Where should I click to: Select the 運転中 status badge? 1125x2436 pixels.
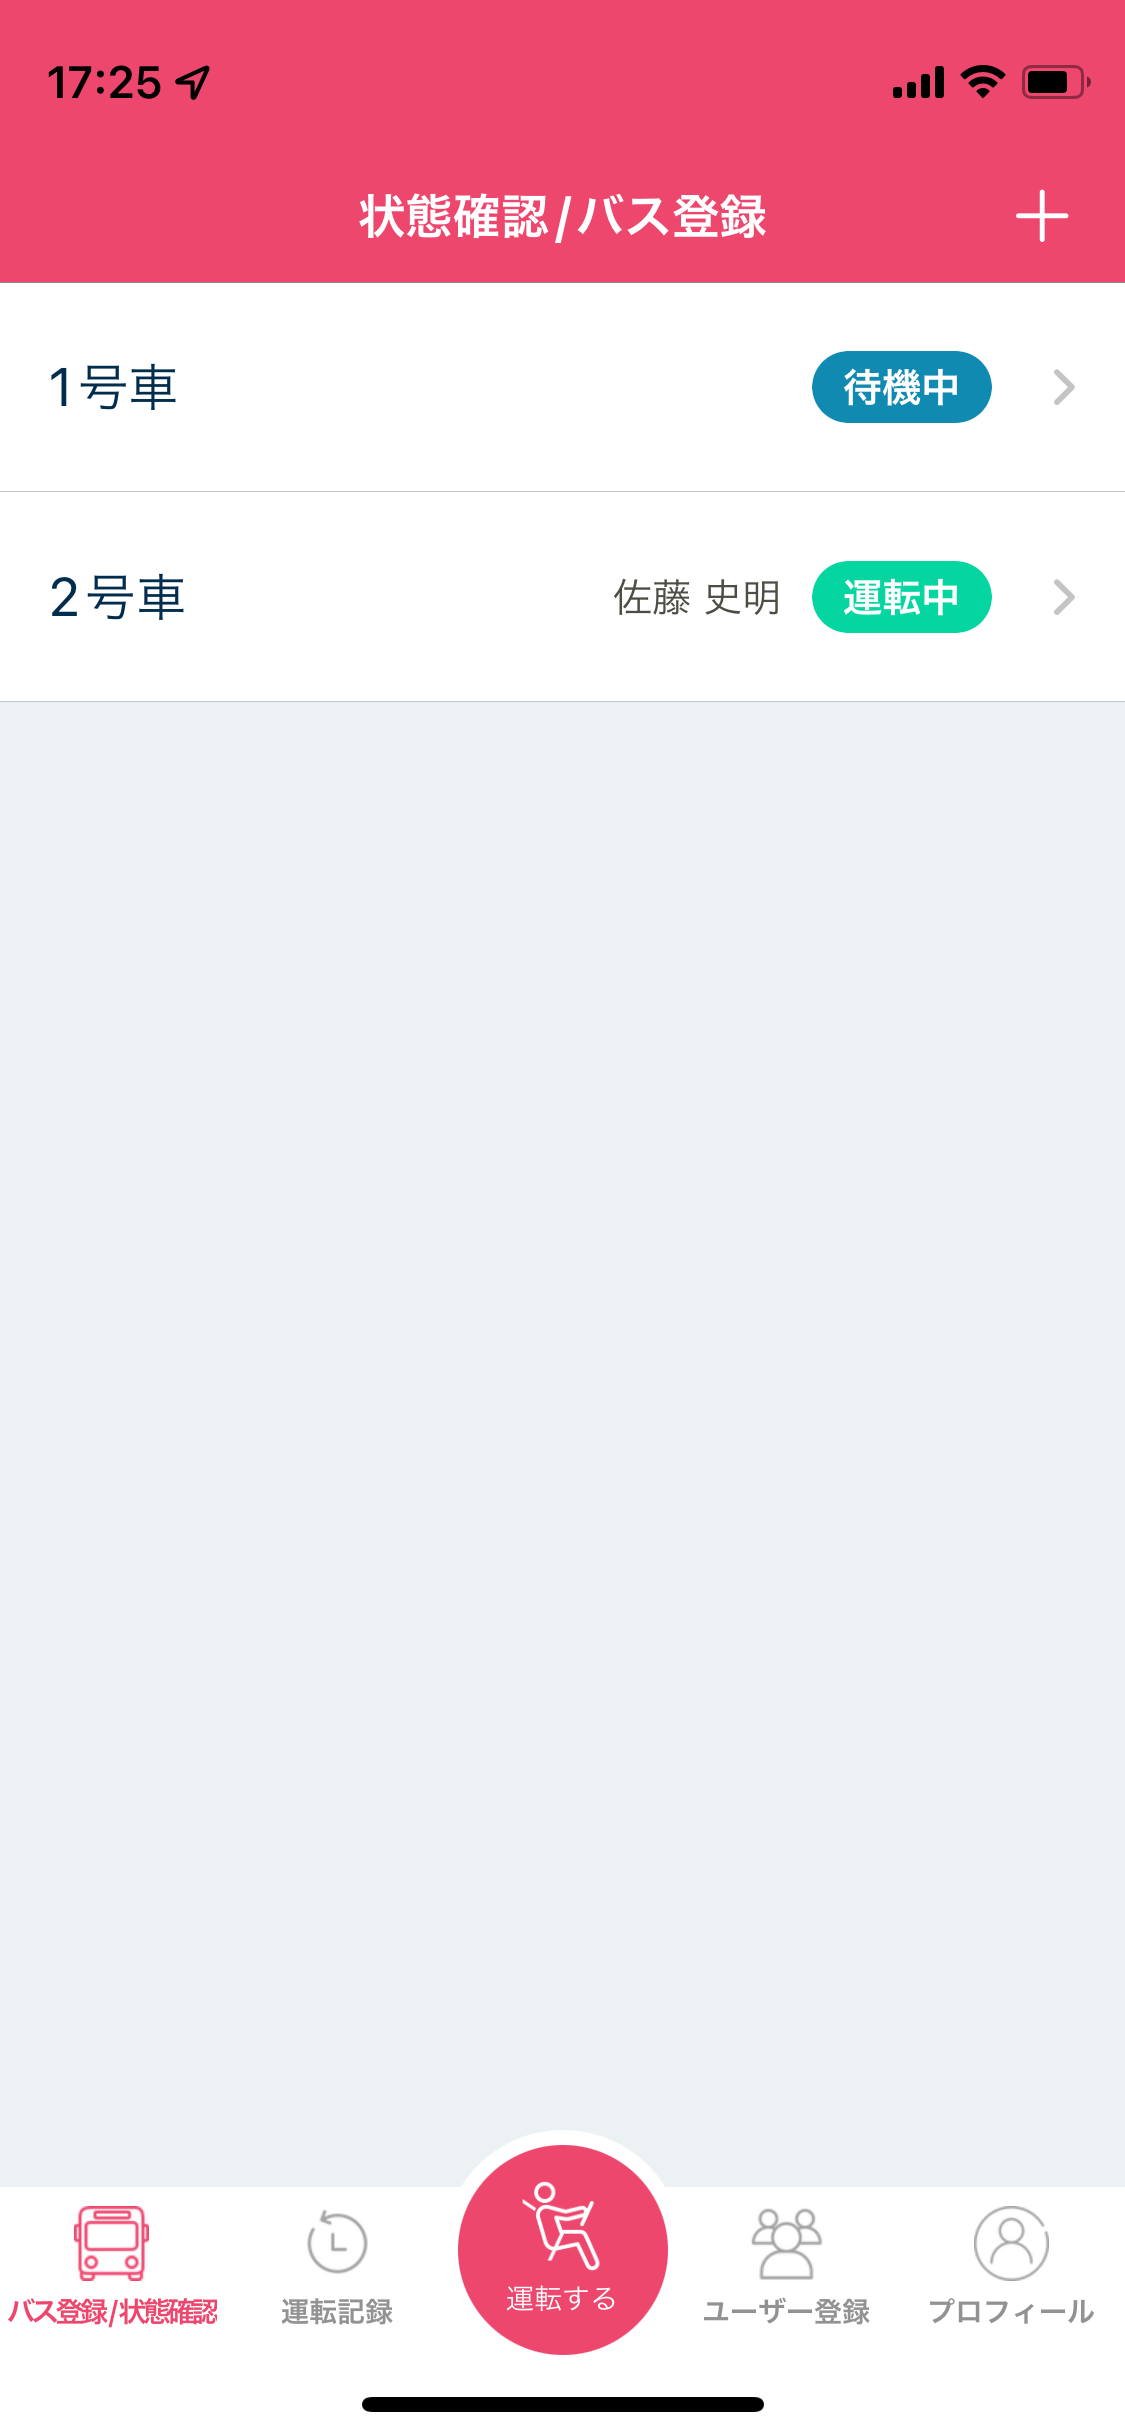pyautogui.click(x=901, y=597)
